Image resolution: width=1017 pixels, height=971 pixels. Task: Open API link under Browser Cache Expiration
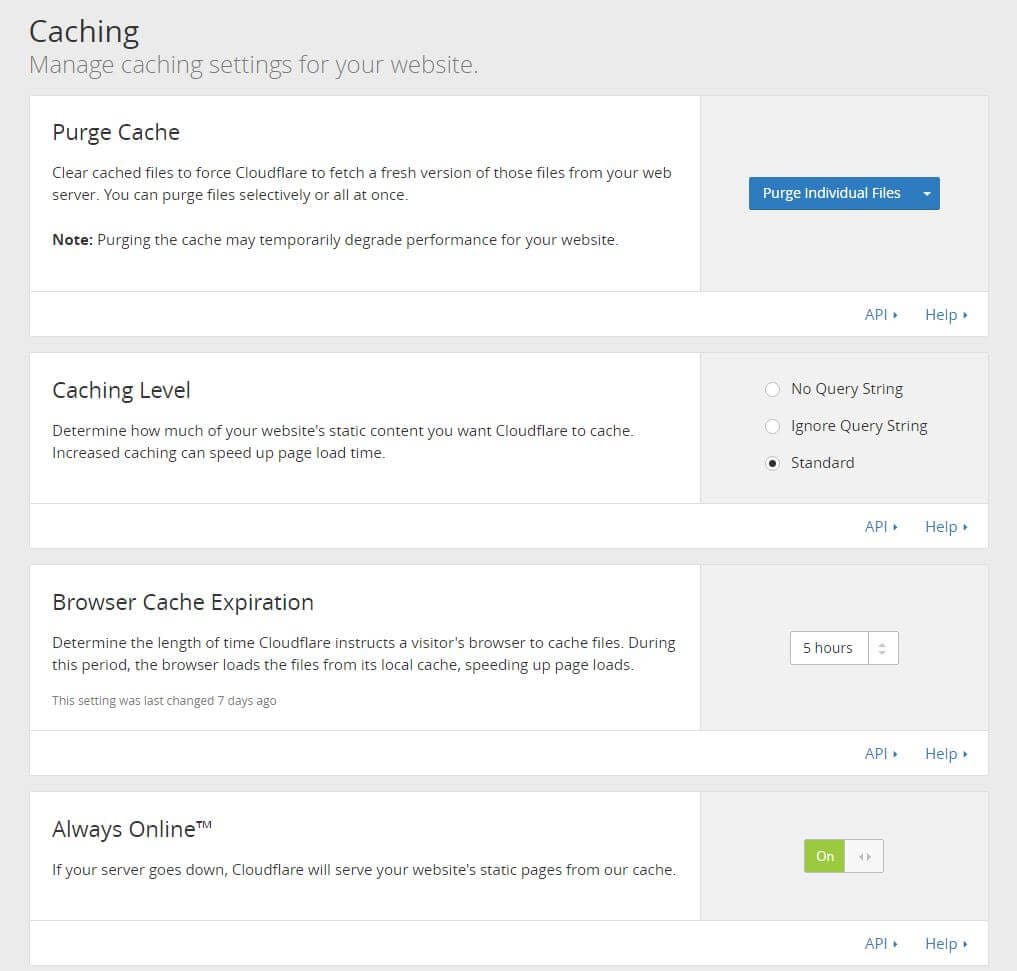point(880,754)
